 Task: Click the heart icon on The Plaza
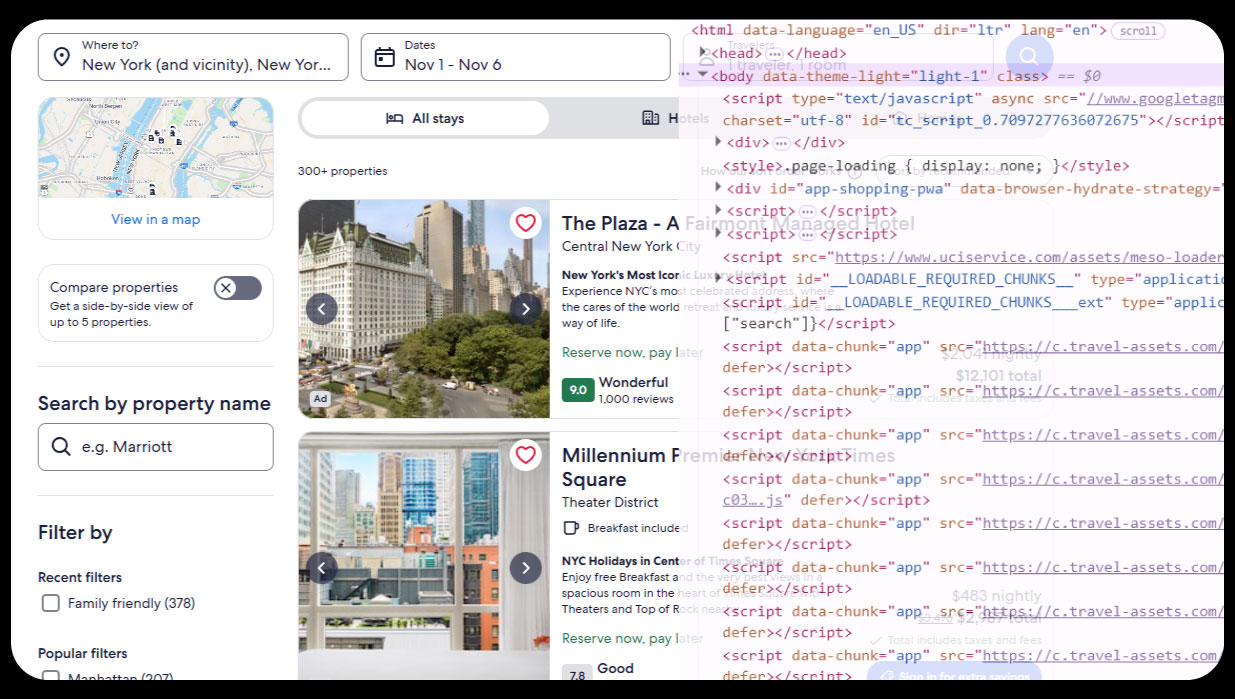point(526,223)
